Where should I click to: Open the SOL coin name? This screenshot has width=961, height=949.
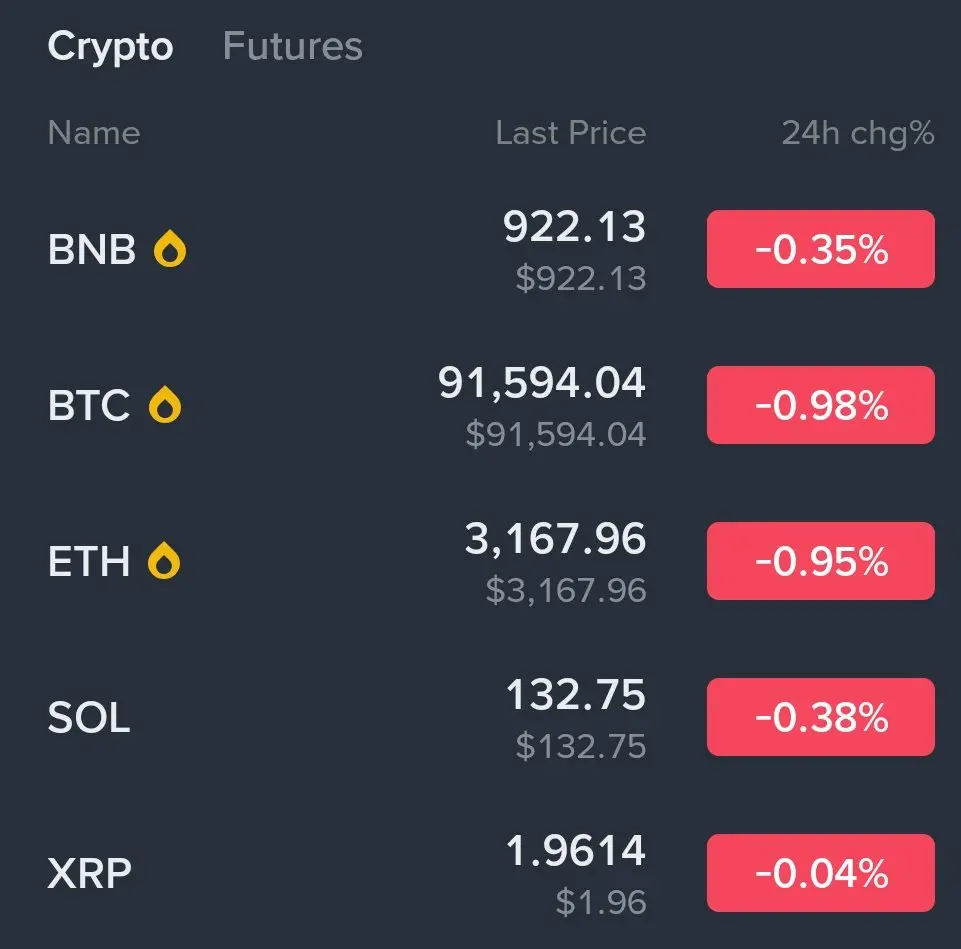point(89,718)
